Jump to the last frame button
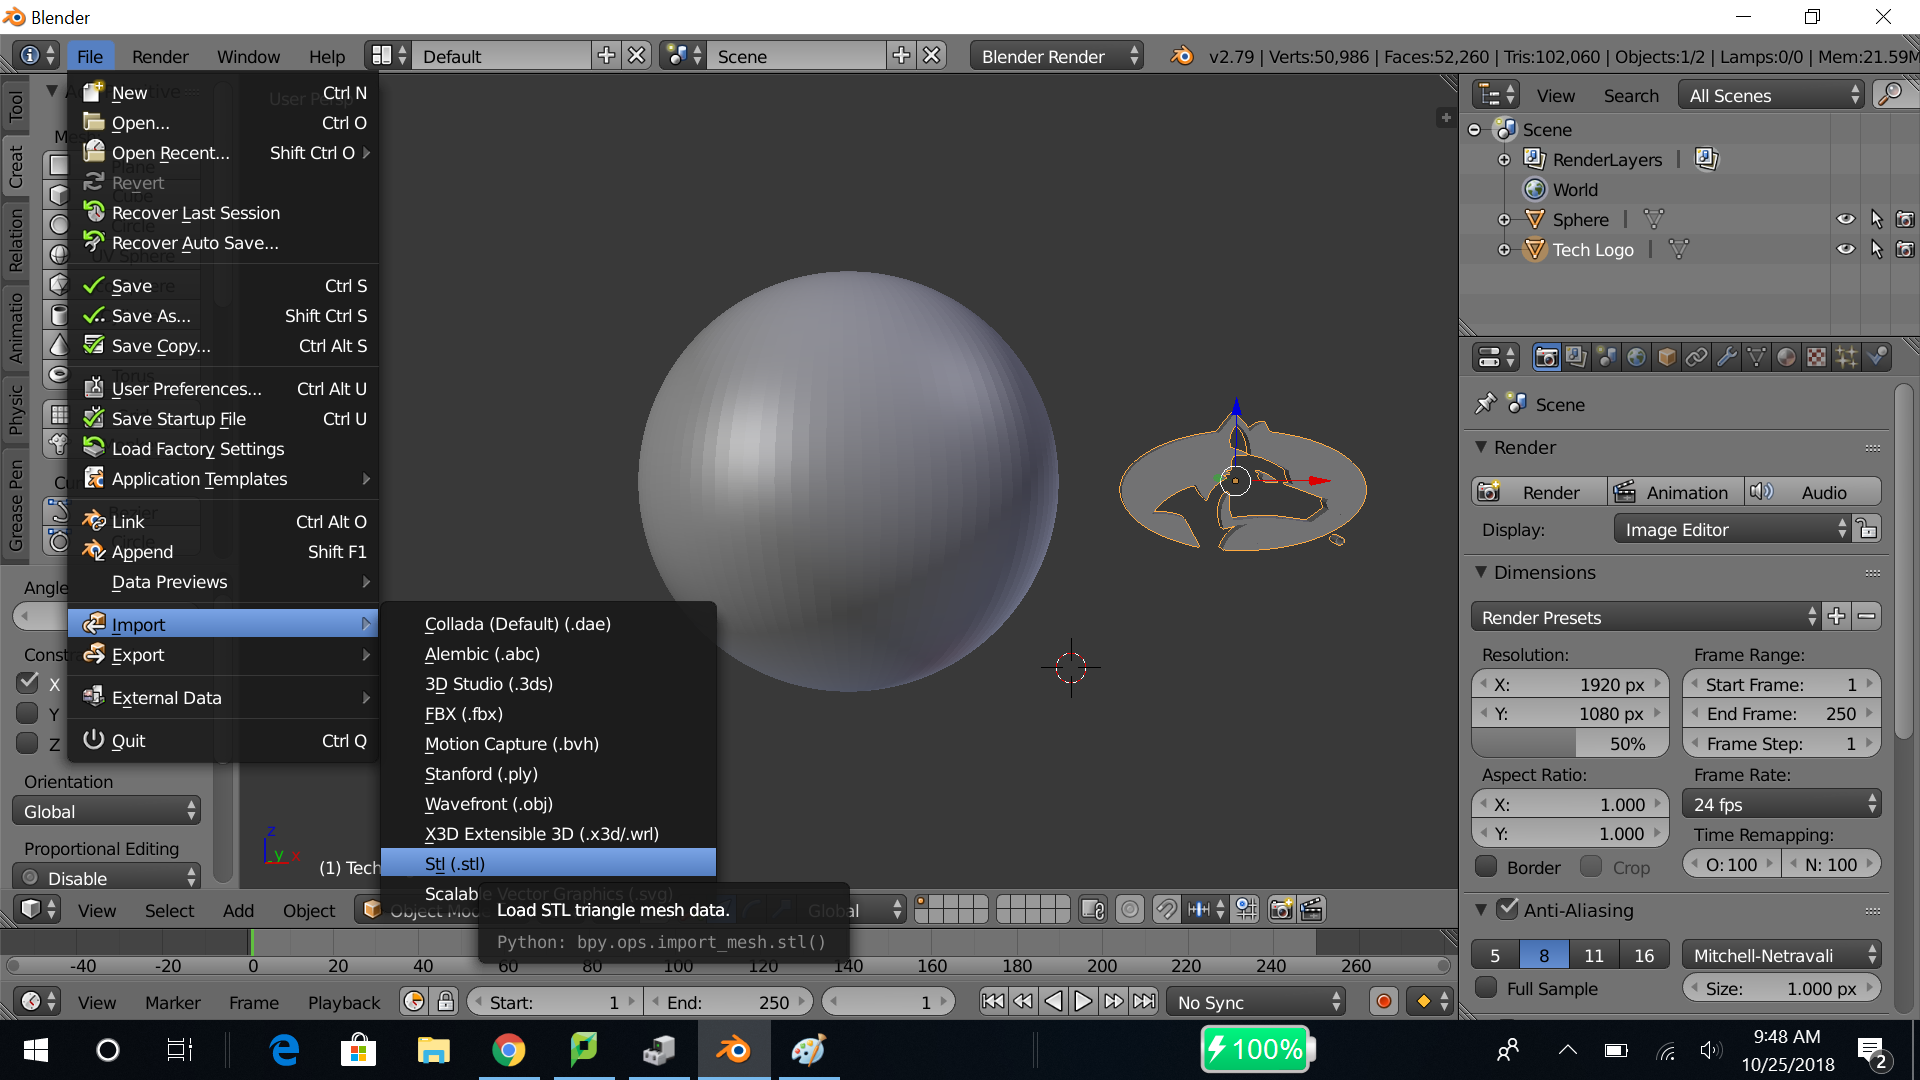 (x=1145, y=1002)
